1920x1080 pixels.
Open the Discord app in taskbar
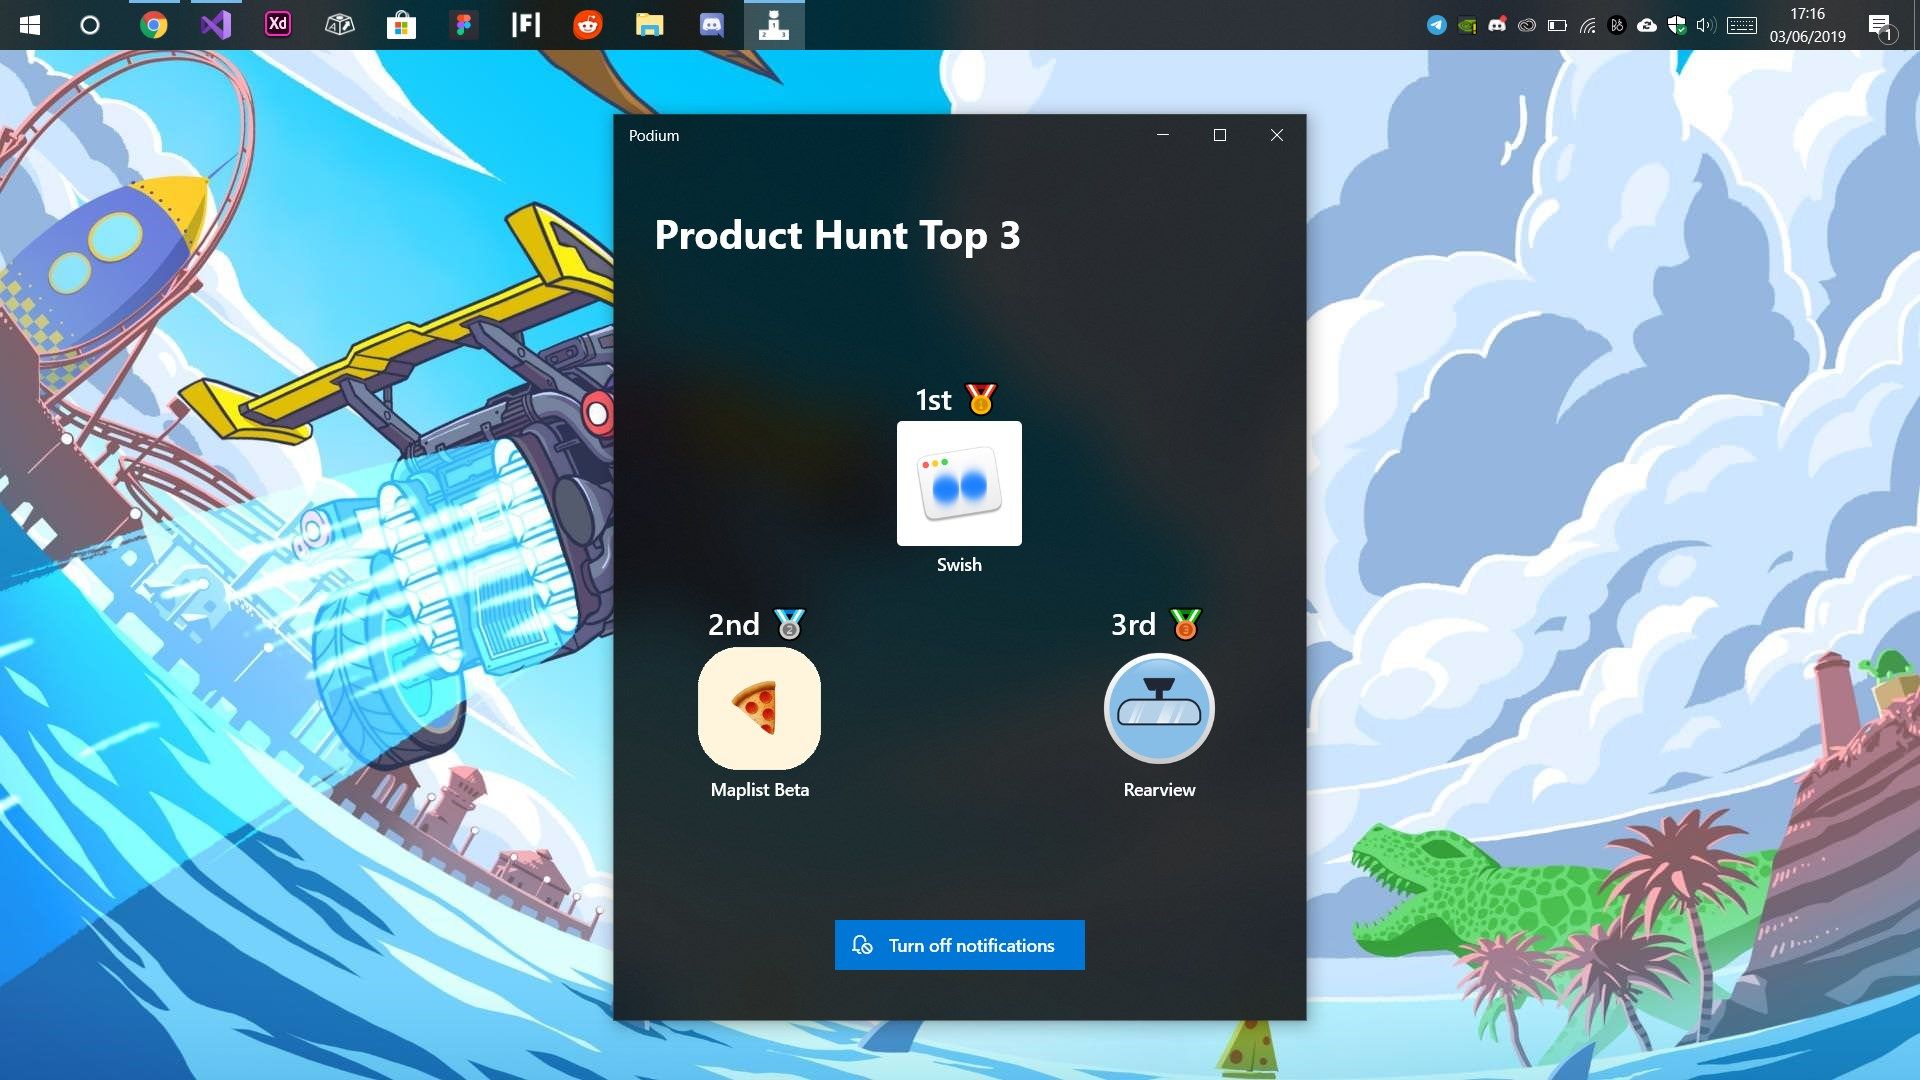click(712, 25)
